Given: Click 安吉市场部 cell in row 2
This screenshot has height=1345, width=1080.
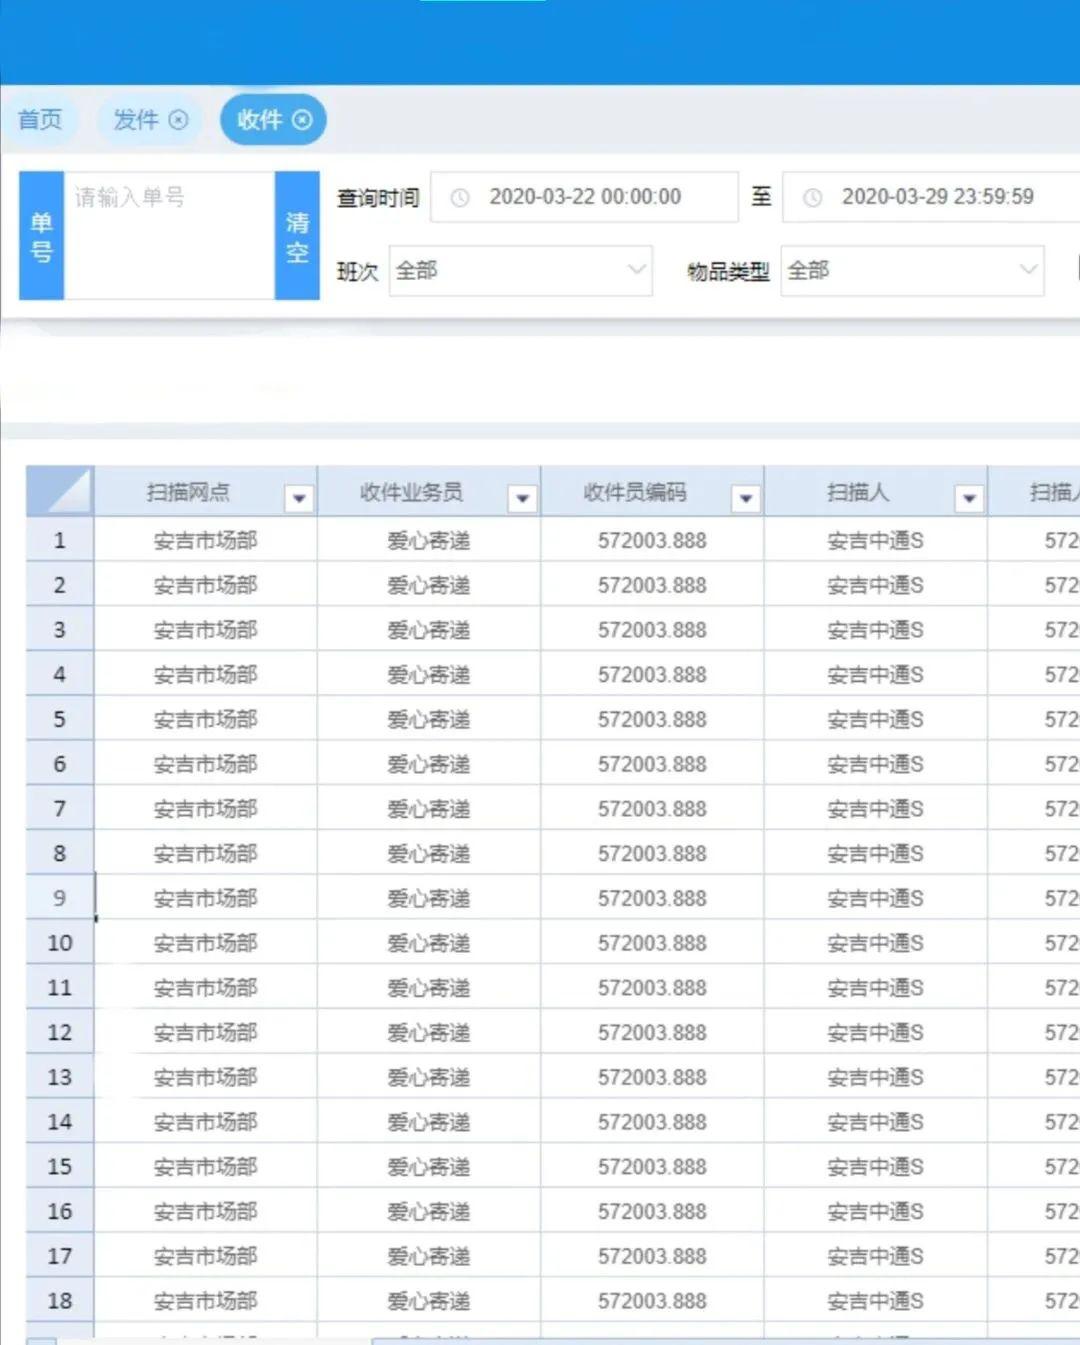Looking at the screenshot, I should [x=206, y=585].
